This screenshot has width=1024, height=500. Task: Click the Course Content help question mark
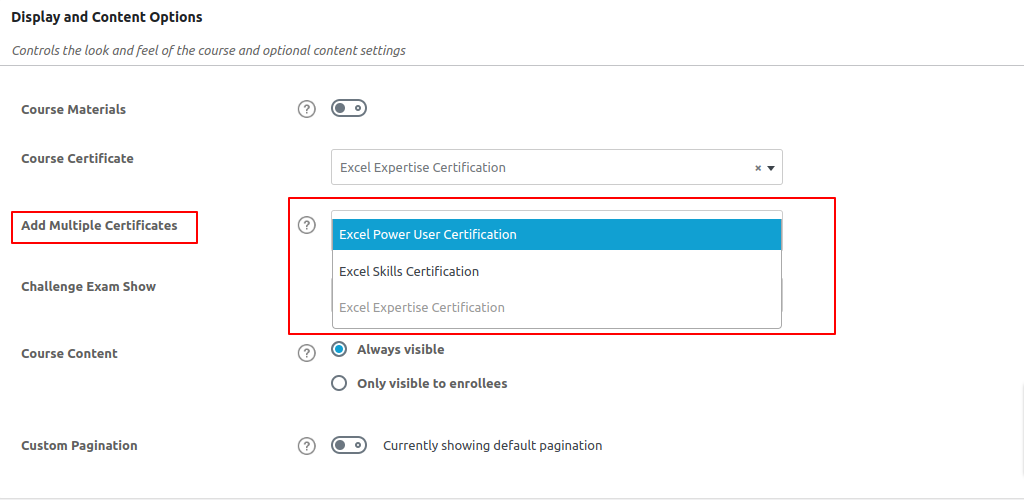tap(307, 353)
